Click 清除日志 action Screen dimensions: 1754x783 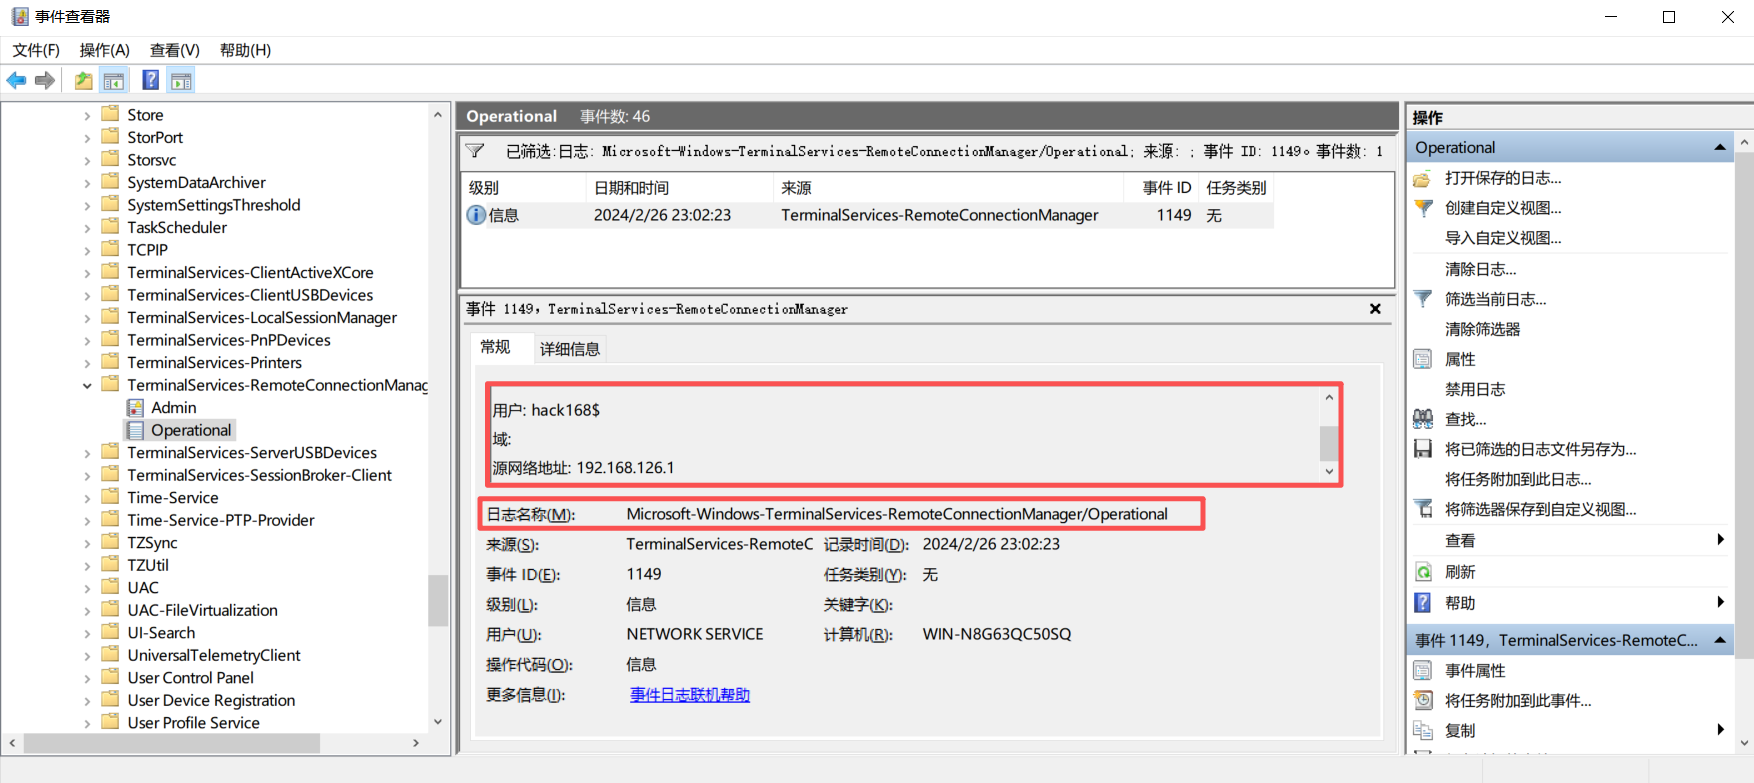tap(1481, 269)
